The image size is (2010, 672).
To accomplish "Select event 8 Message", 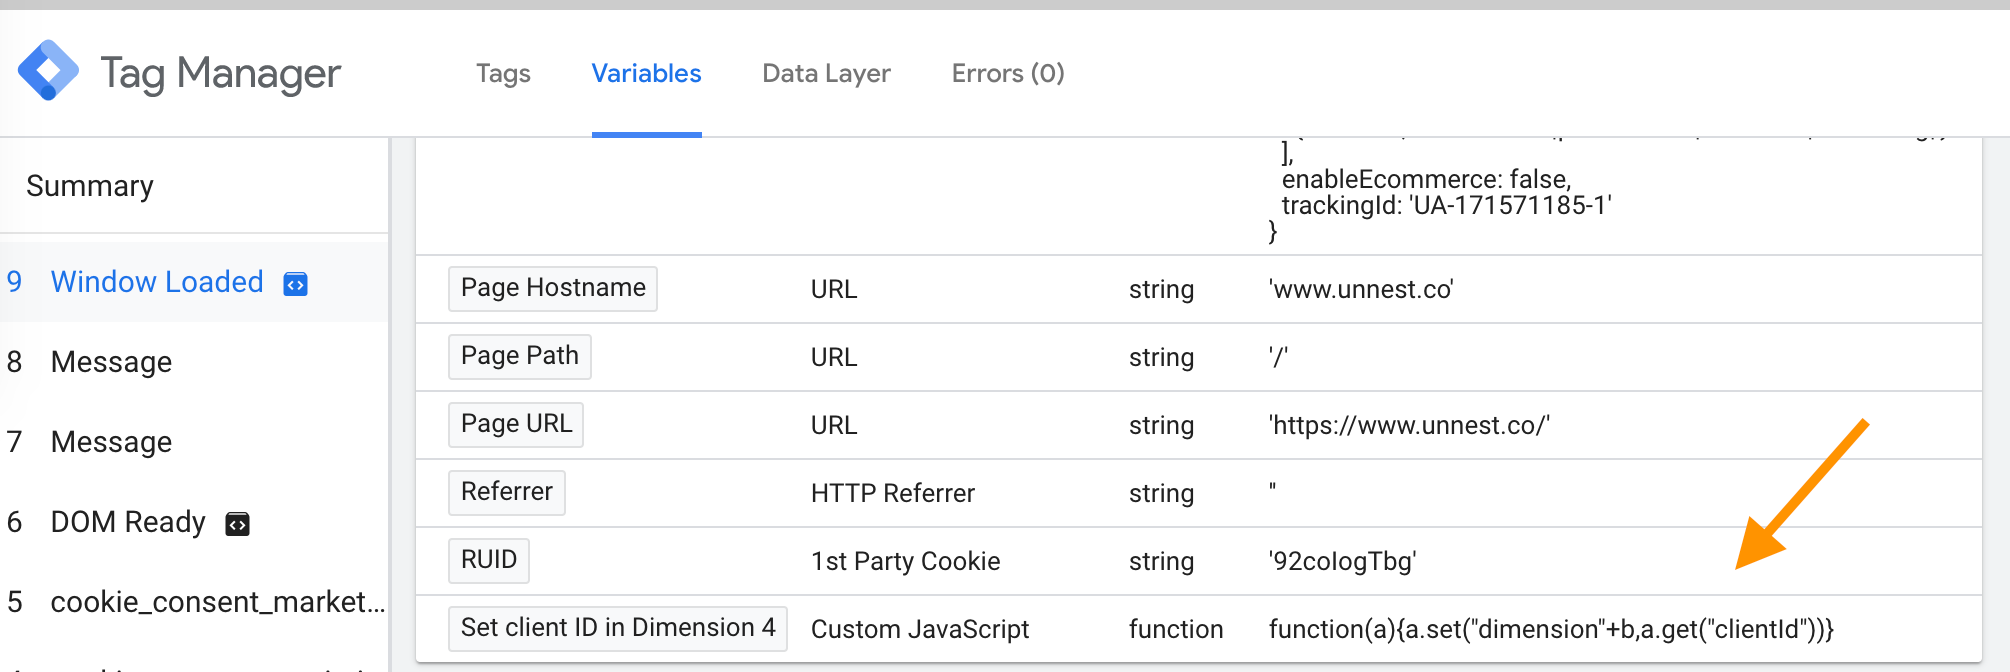I will [x=194, y=362].
